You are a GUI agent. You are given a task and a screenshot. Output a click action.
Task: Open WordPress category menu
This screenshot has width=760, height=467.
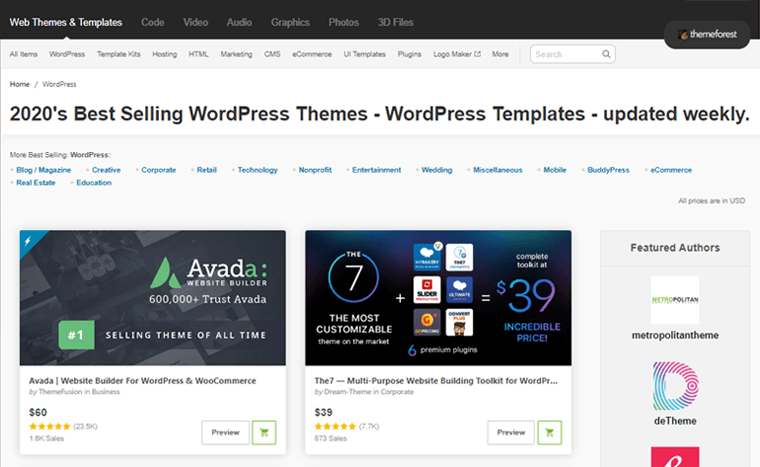(x=67, y=54)
